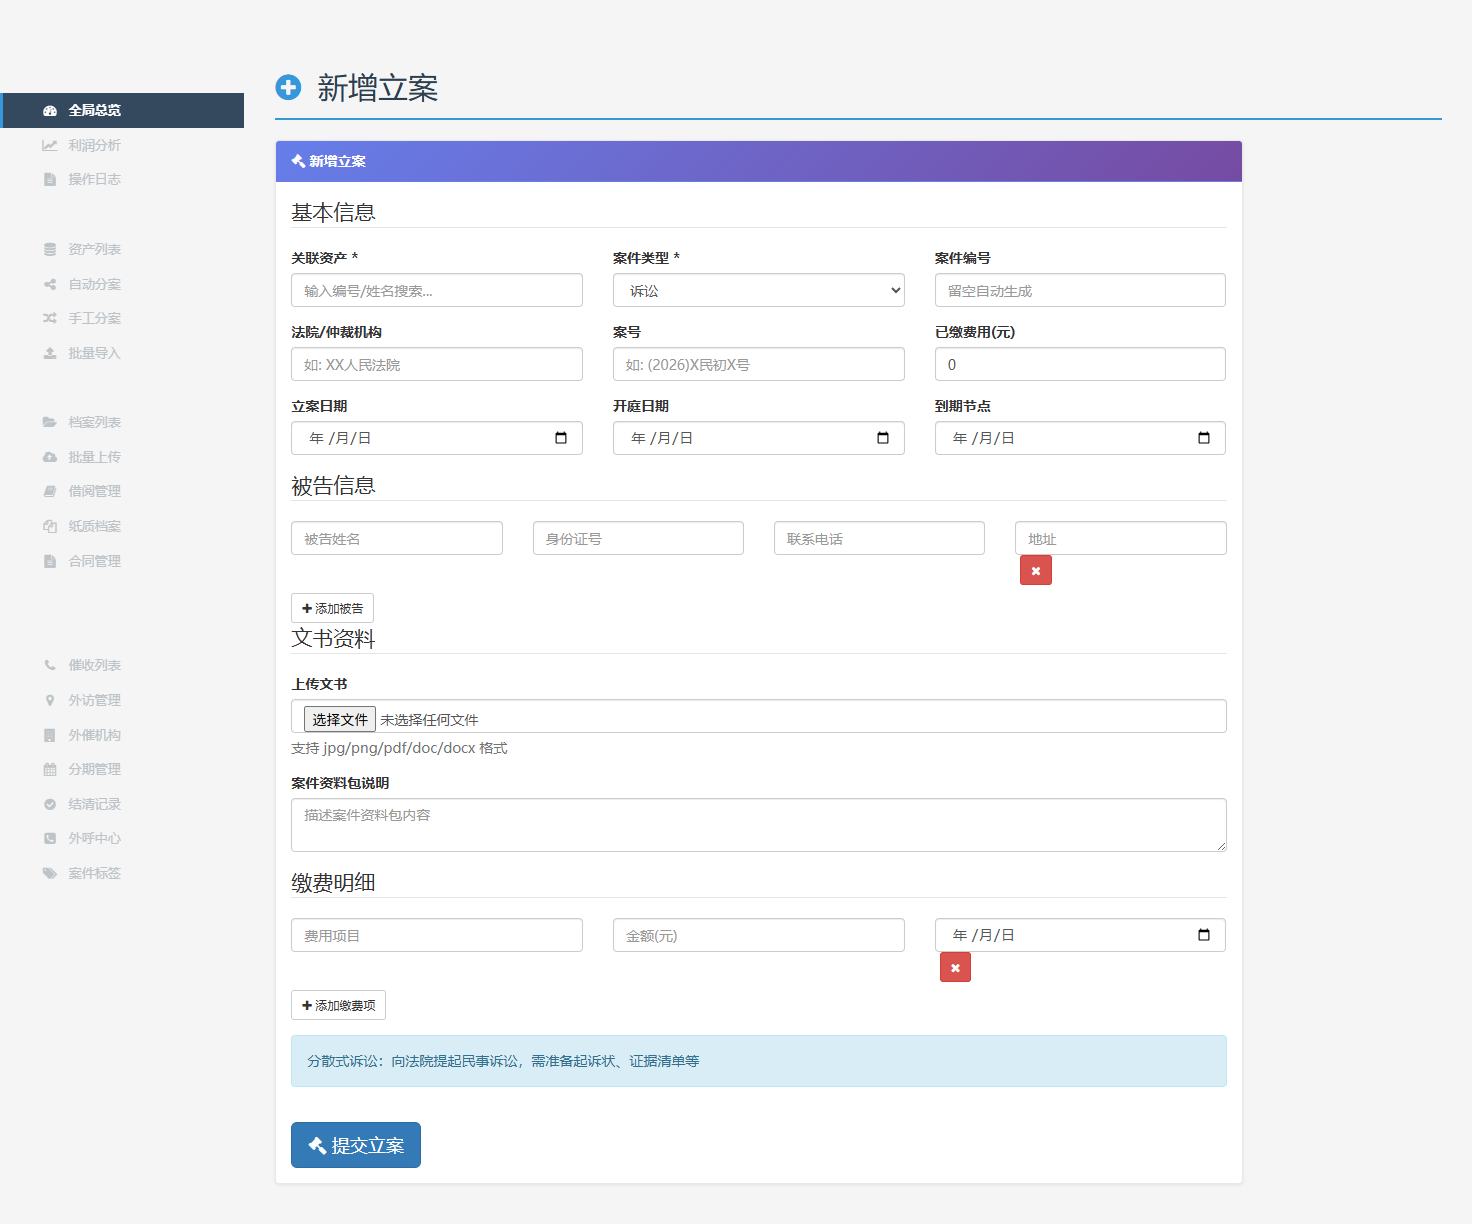Focus the 地址 input field
1472x1224 pixels.
click(x=1121, y=538)
